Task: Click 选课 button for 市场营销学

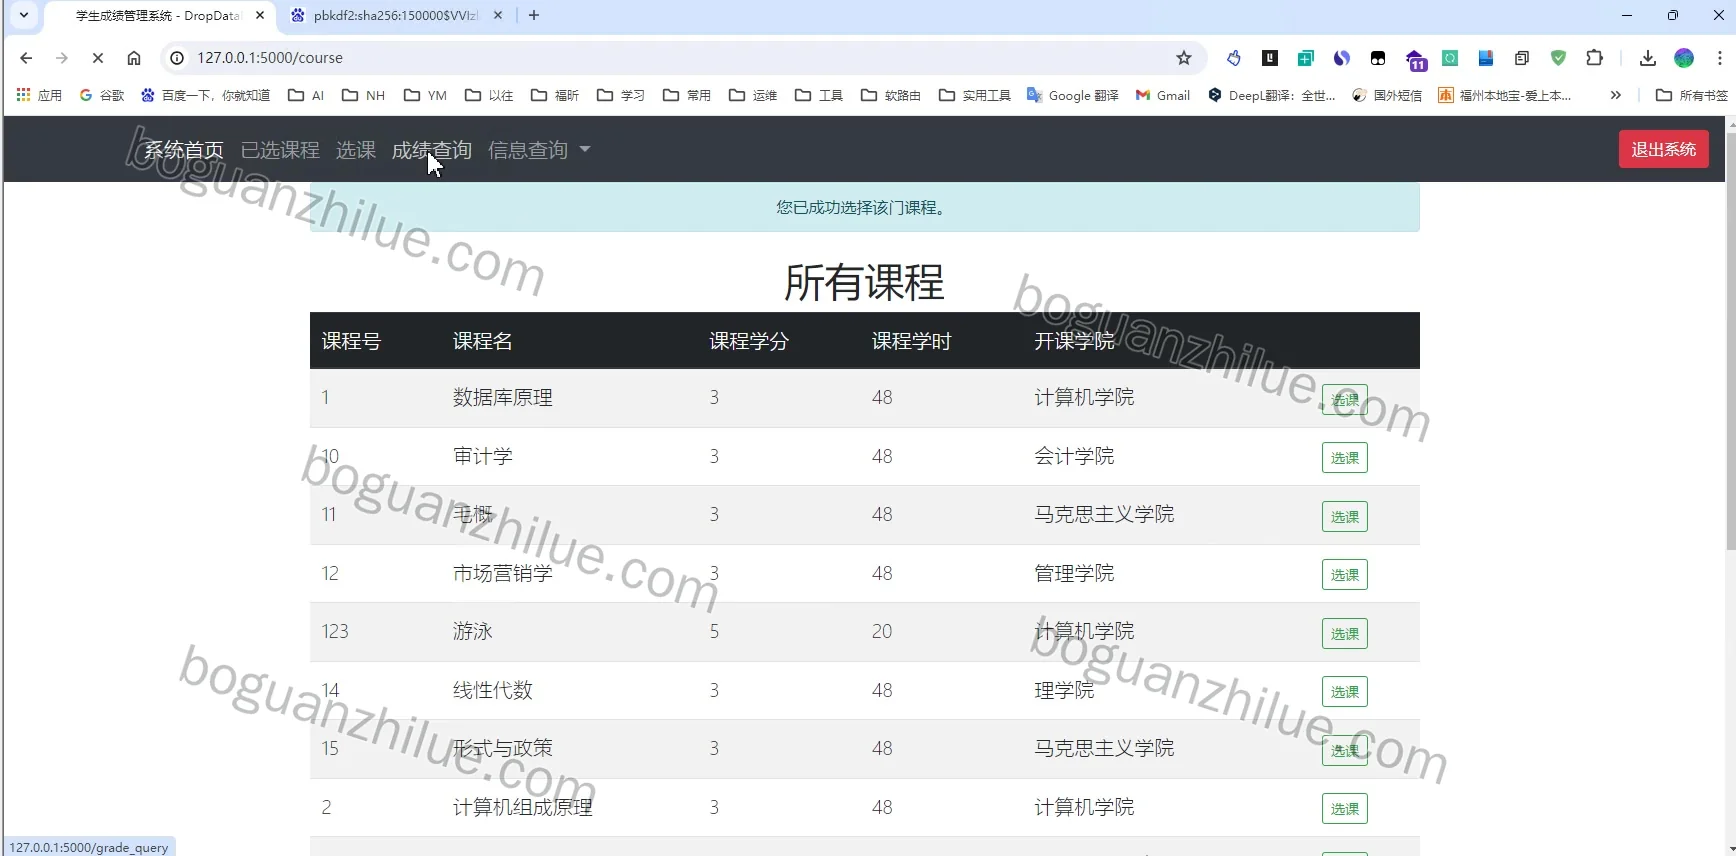Action: pyautogui.click(x=1345, y=575)
